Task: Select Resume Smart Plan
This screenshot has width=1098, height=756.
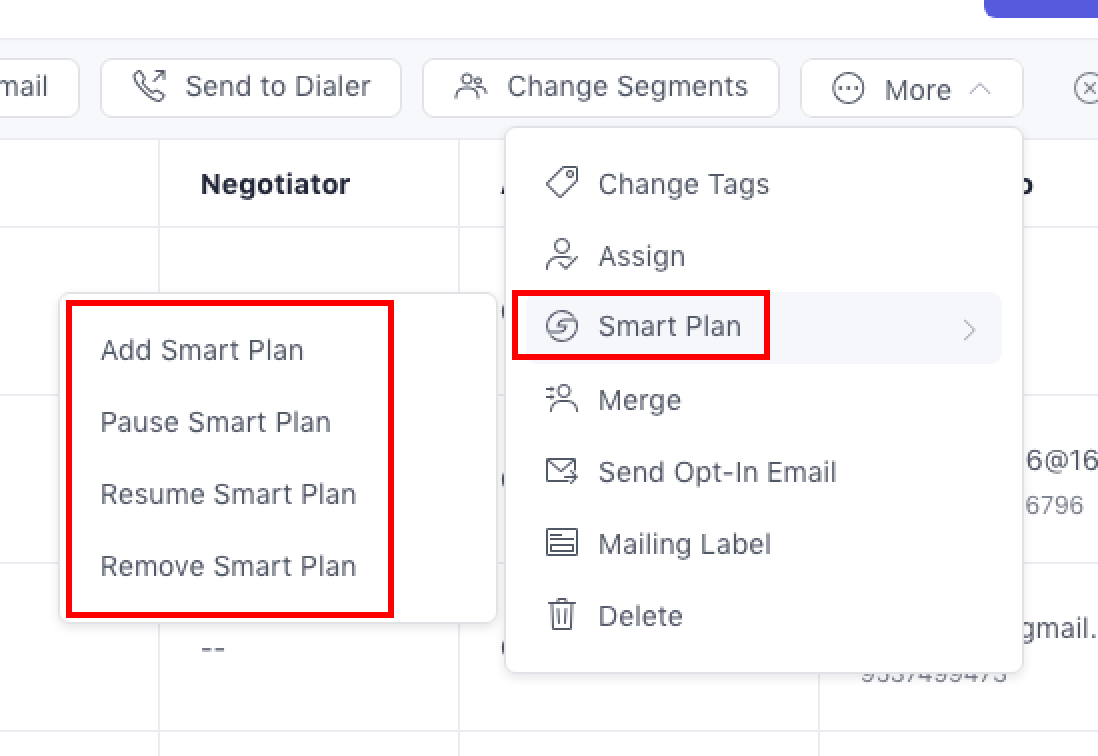Action: (x=228, y=494)
